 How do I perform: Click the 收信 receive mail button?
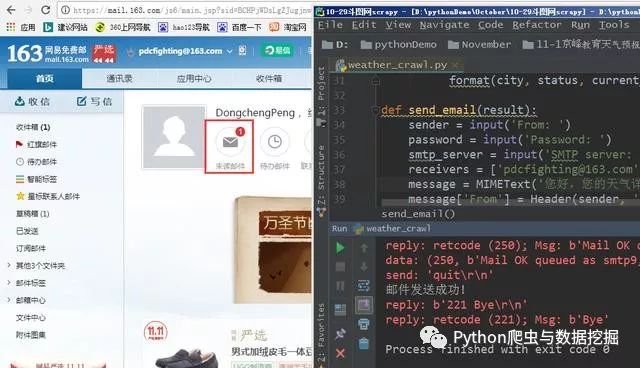click(32, 102)
